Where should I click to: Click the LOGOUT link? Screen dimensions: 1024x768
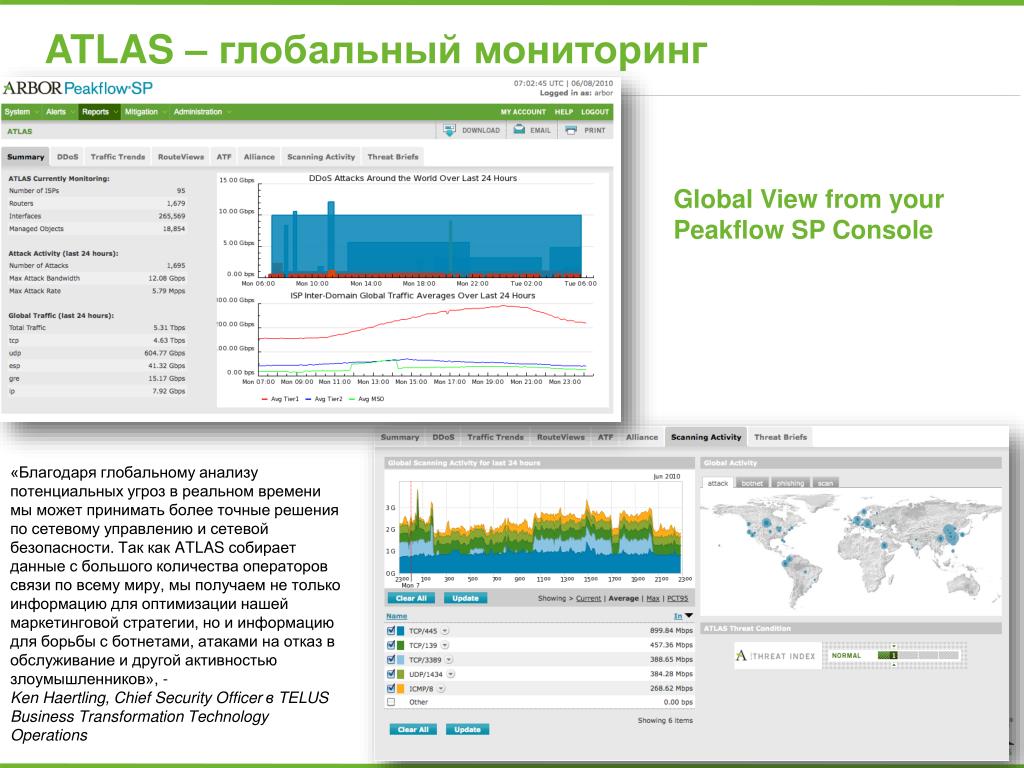point(595,112)
